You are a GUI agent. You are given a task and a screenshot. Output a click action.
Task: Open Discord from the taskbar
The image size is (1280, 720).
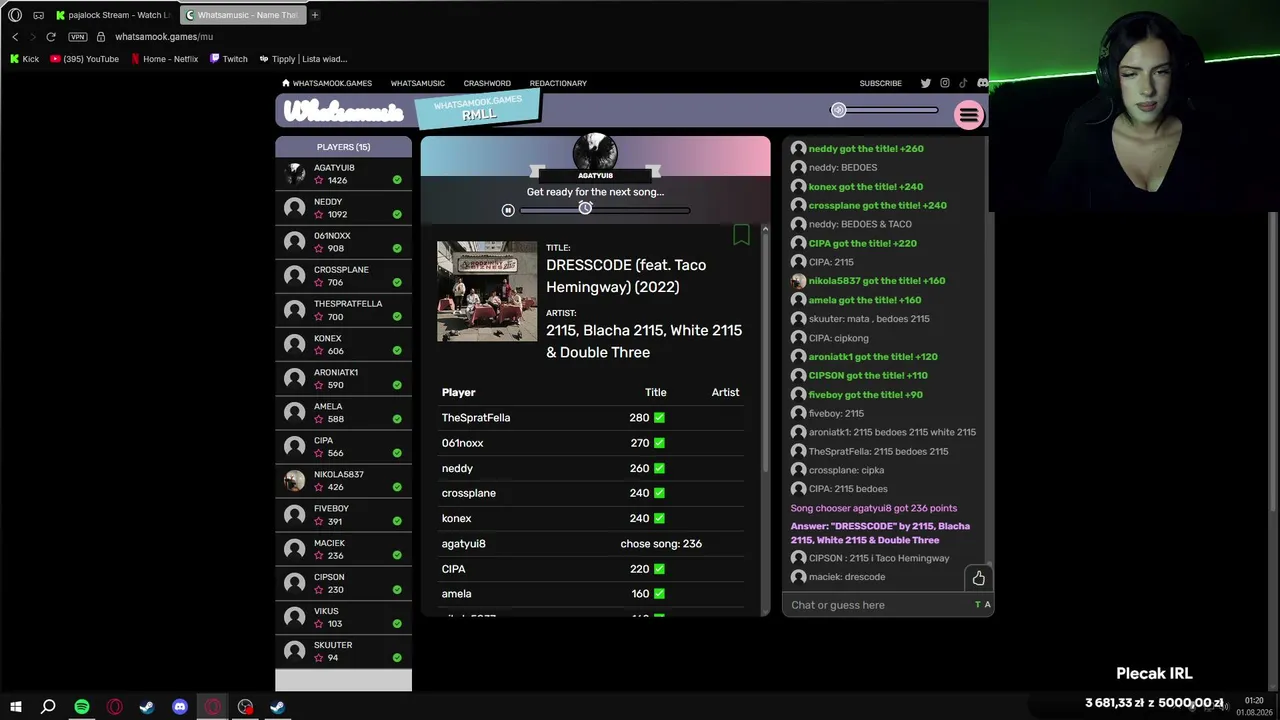pos(180,707)
